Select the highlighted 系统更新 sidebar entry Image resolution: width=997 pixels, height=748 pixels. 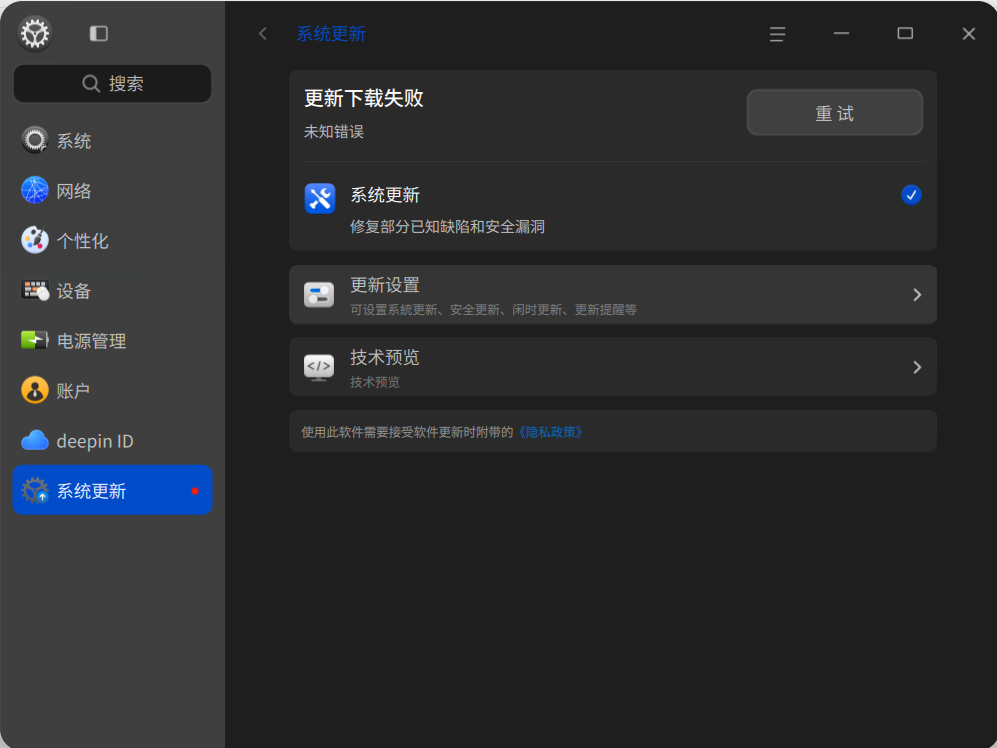pos(112,490)
